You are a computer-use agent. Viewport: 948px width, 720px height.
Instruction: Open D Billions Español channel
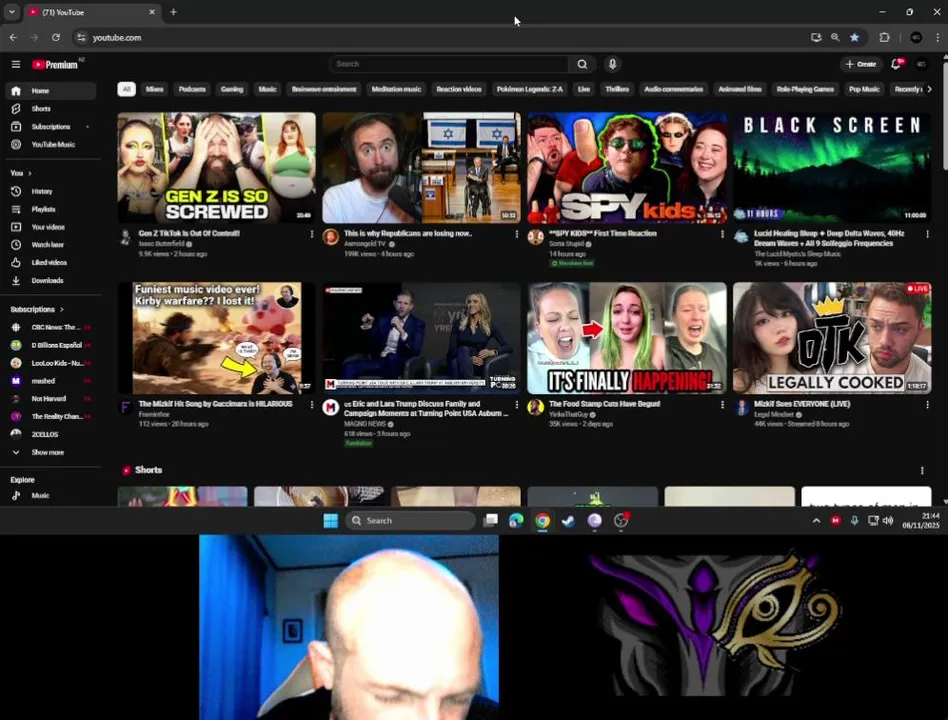51,345
